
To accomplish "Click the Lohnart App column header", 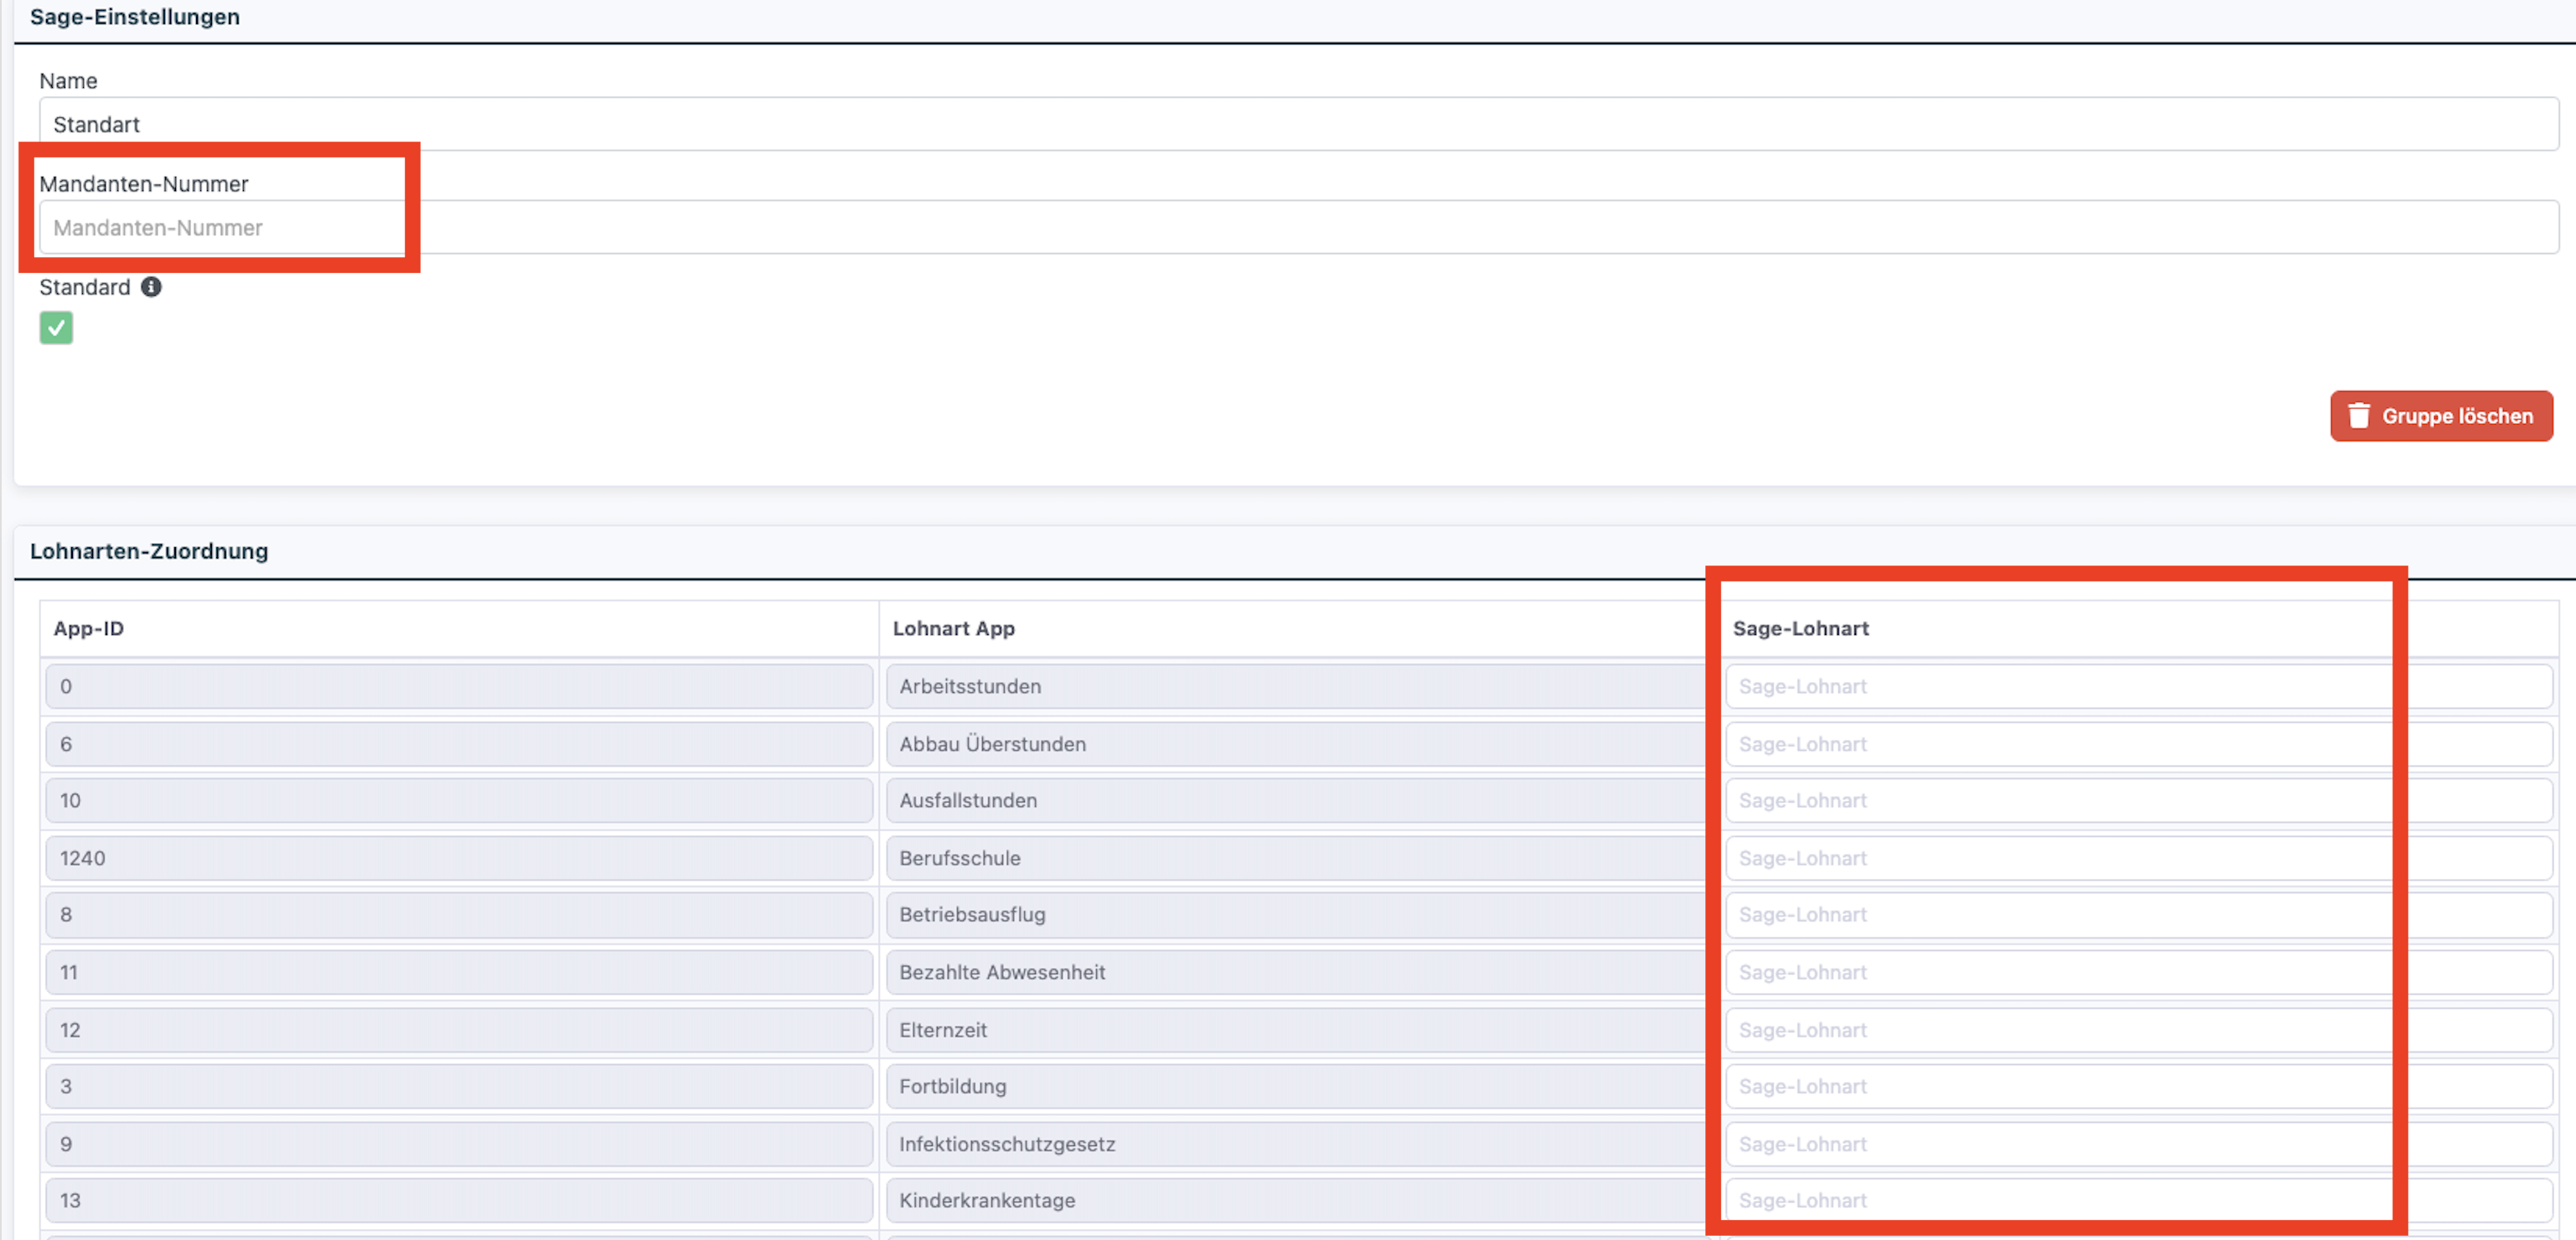I will click(953, 628).
